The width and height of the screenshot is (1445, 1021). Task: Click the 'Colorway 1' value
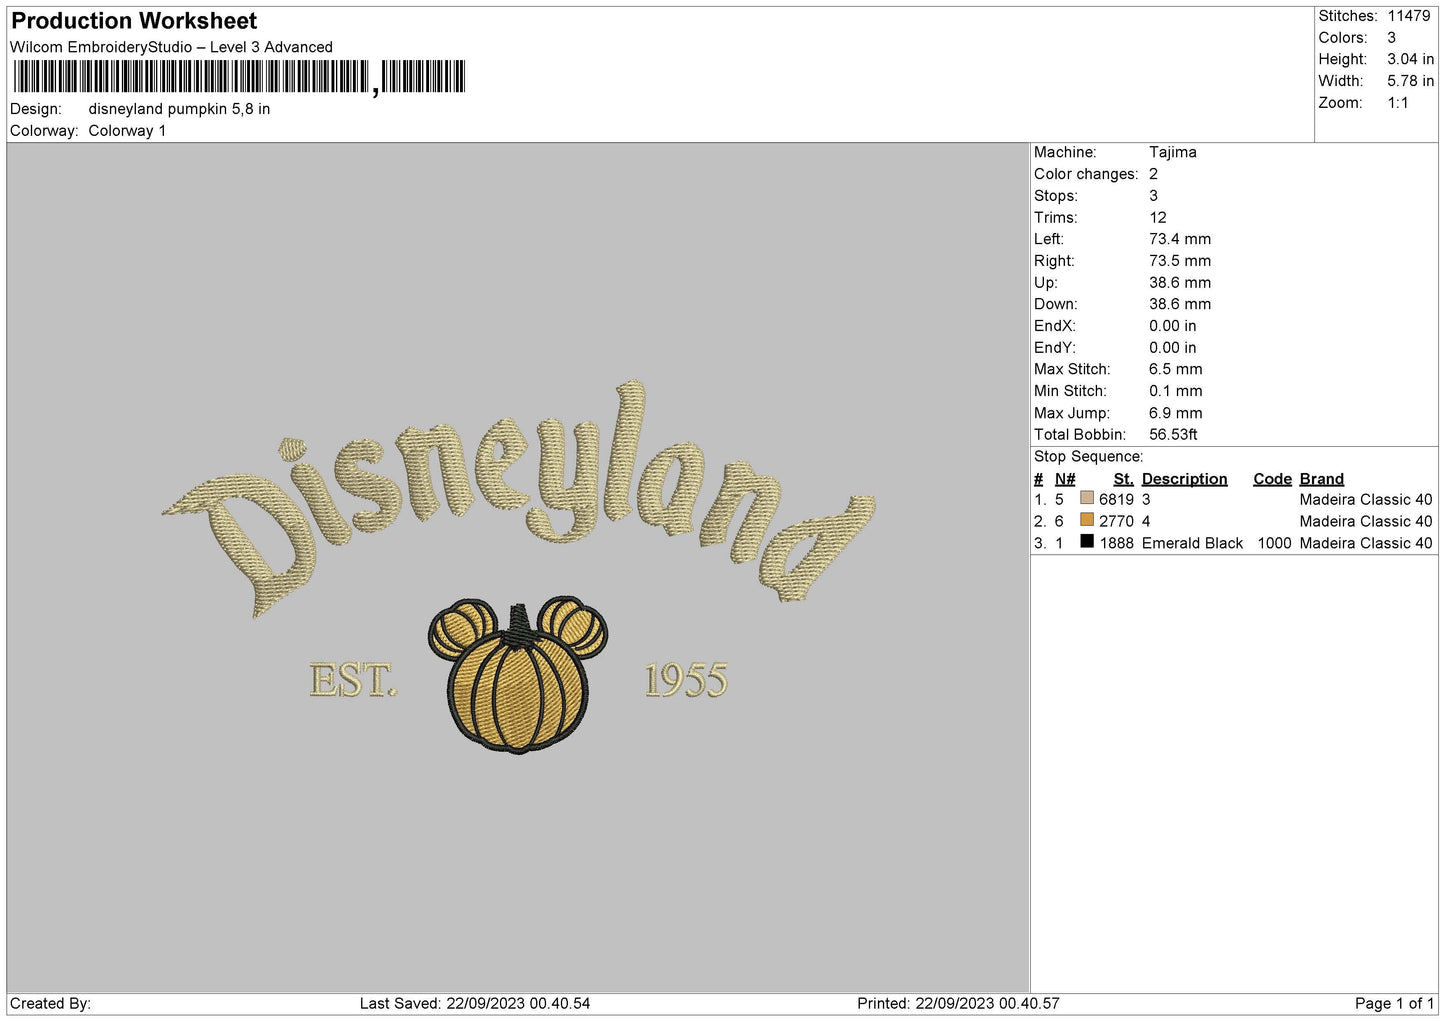pyautogui.click(x=127, y=131)
